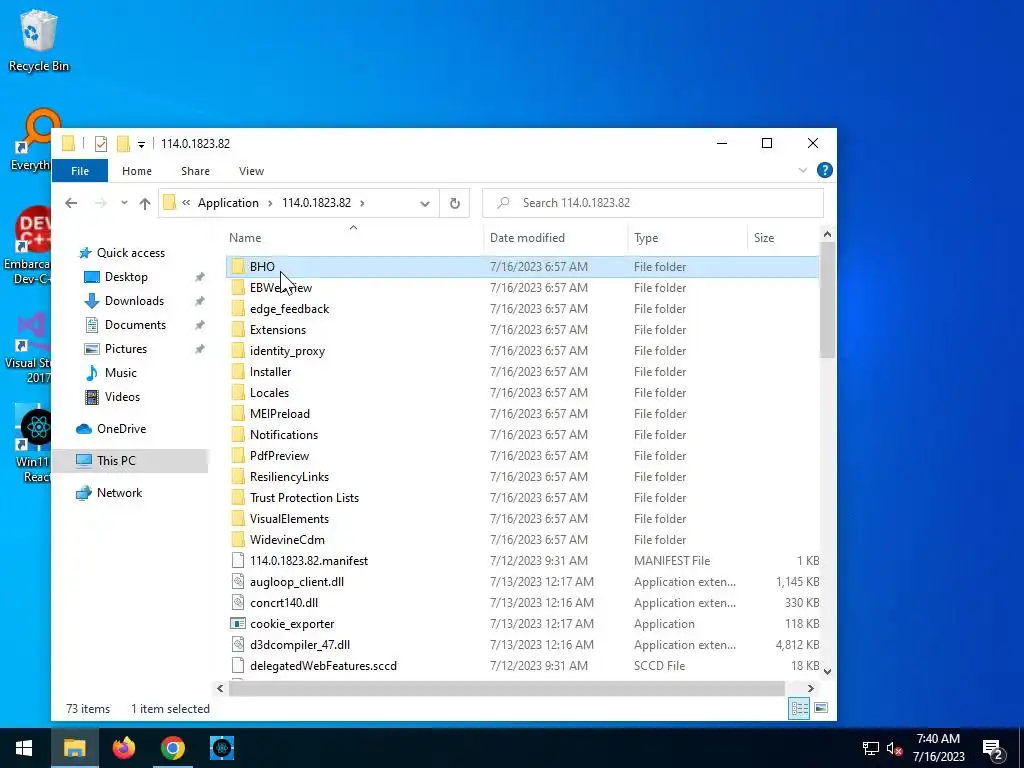This screenshot has height=768, width=1024.
Task: Select the d3dcompiler_47.dll file
Action: [x=300, y=645]
